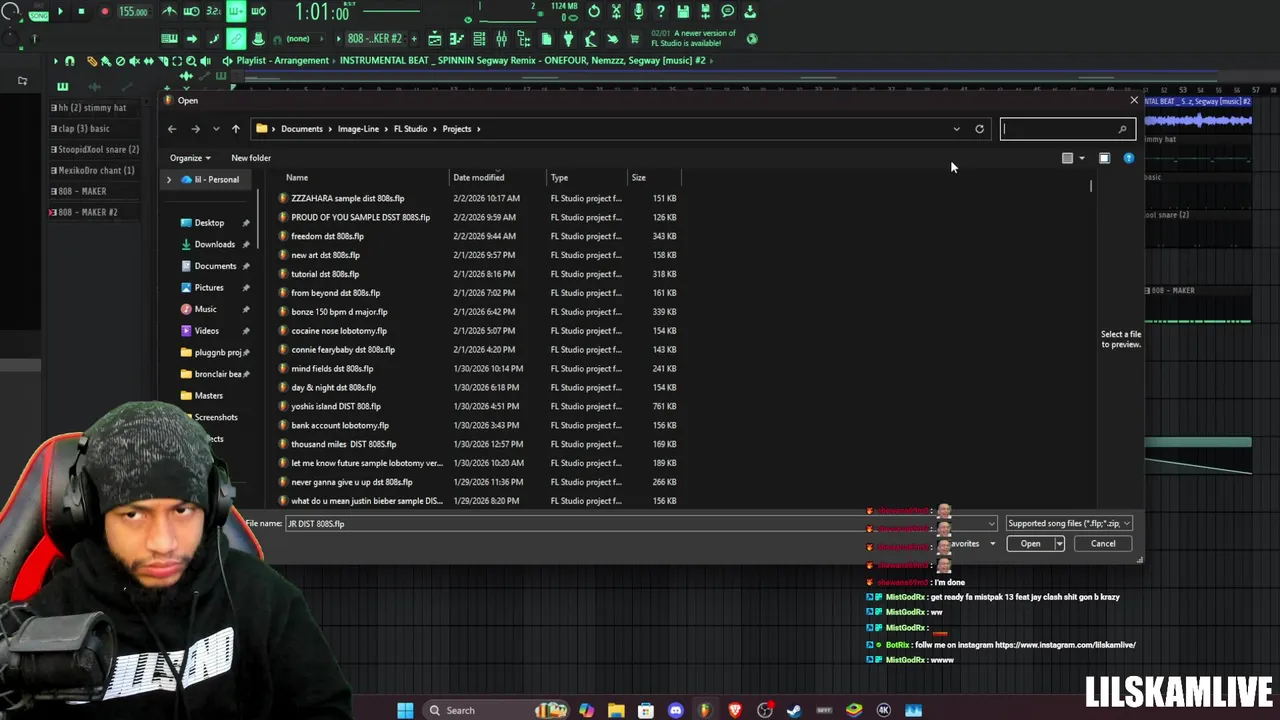Click the Cancel button
Image resolution: width=1280 pixels, height=720 pixels.
[1103, 544]
